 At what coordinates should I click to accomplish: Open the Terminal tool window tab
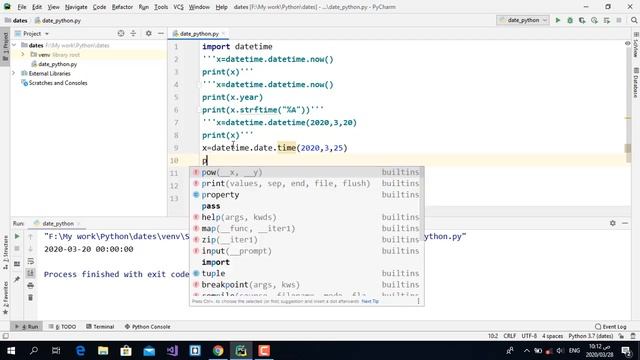point(100,327)
